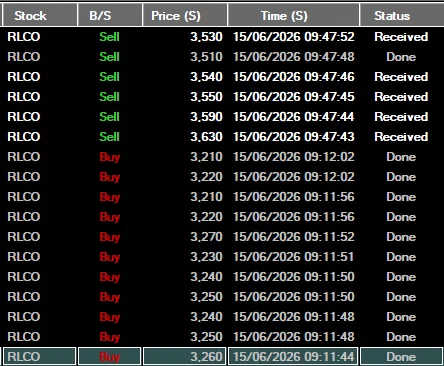Click the price value 3,630
Viewport: 444px width, 366px height.
point(206,137)
